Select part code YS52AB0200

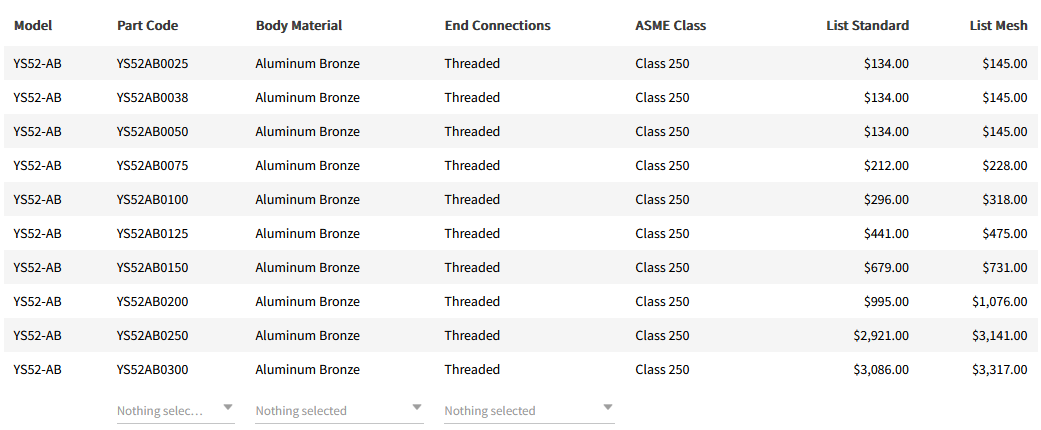[152, 301]
